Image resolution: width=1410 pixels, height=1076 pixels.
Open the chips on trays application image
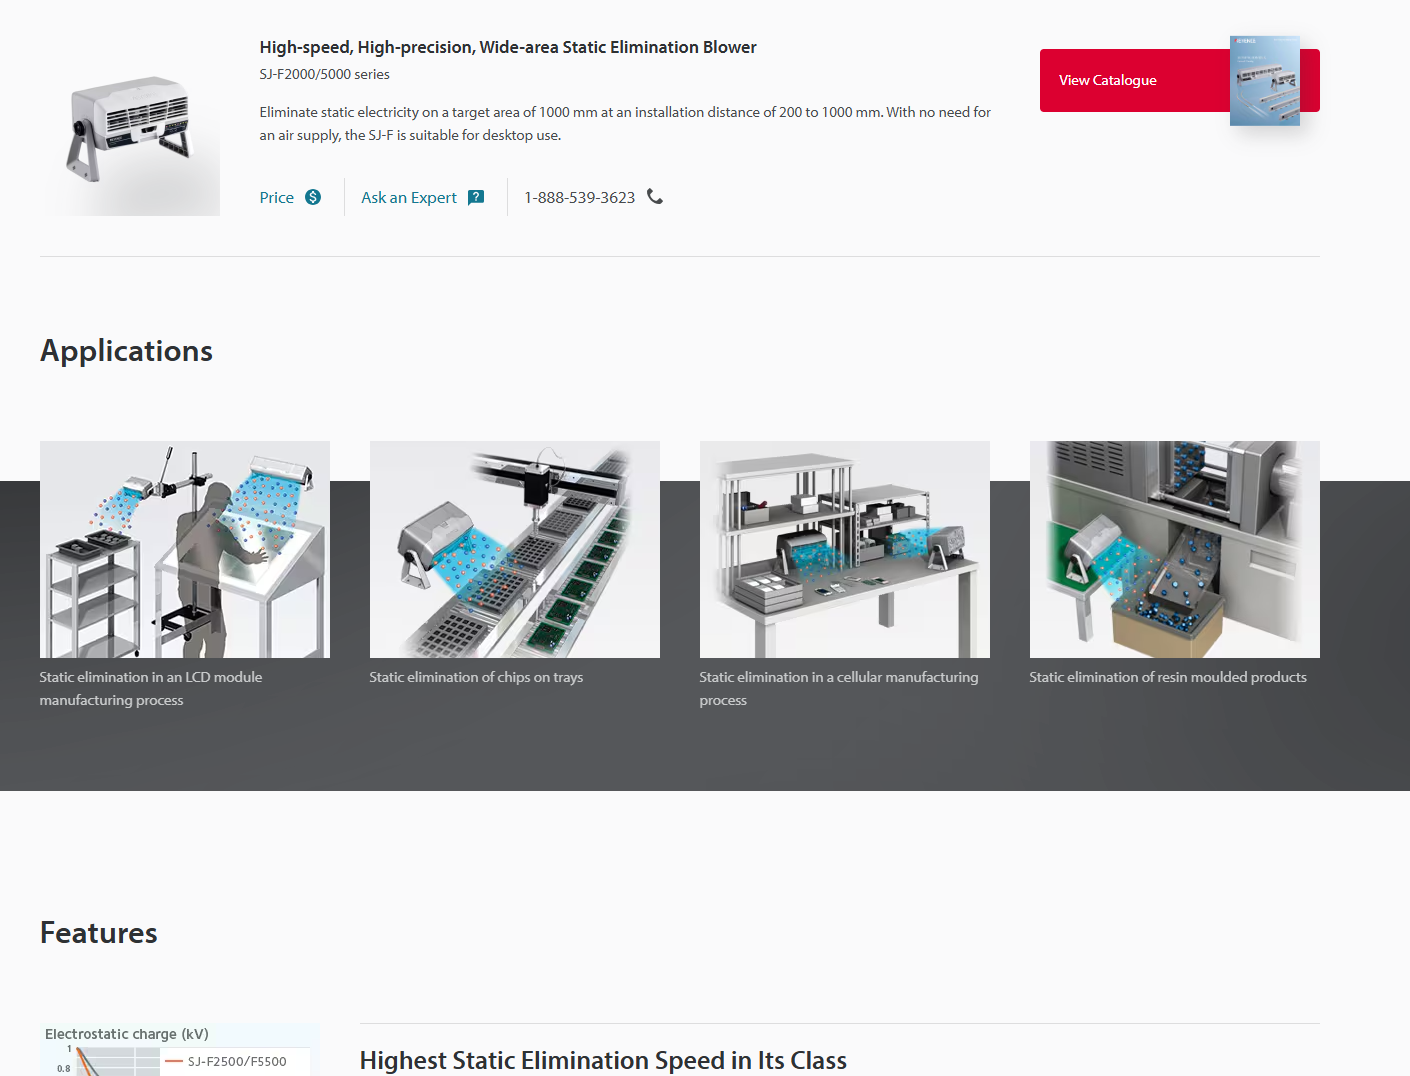click(x=515, y=549)
